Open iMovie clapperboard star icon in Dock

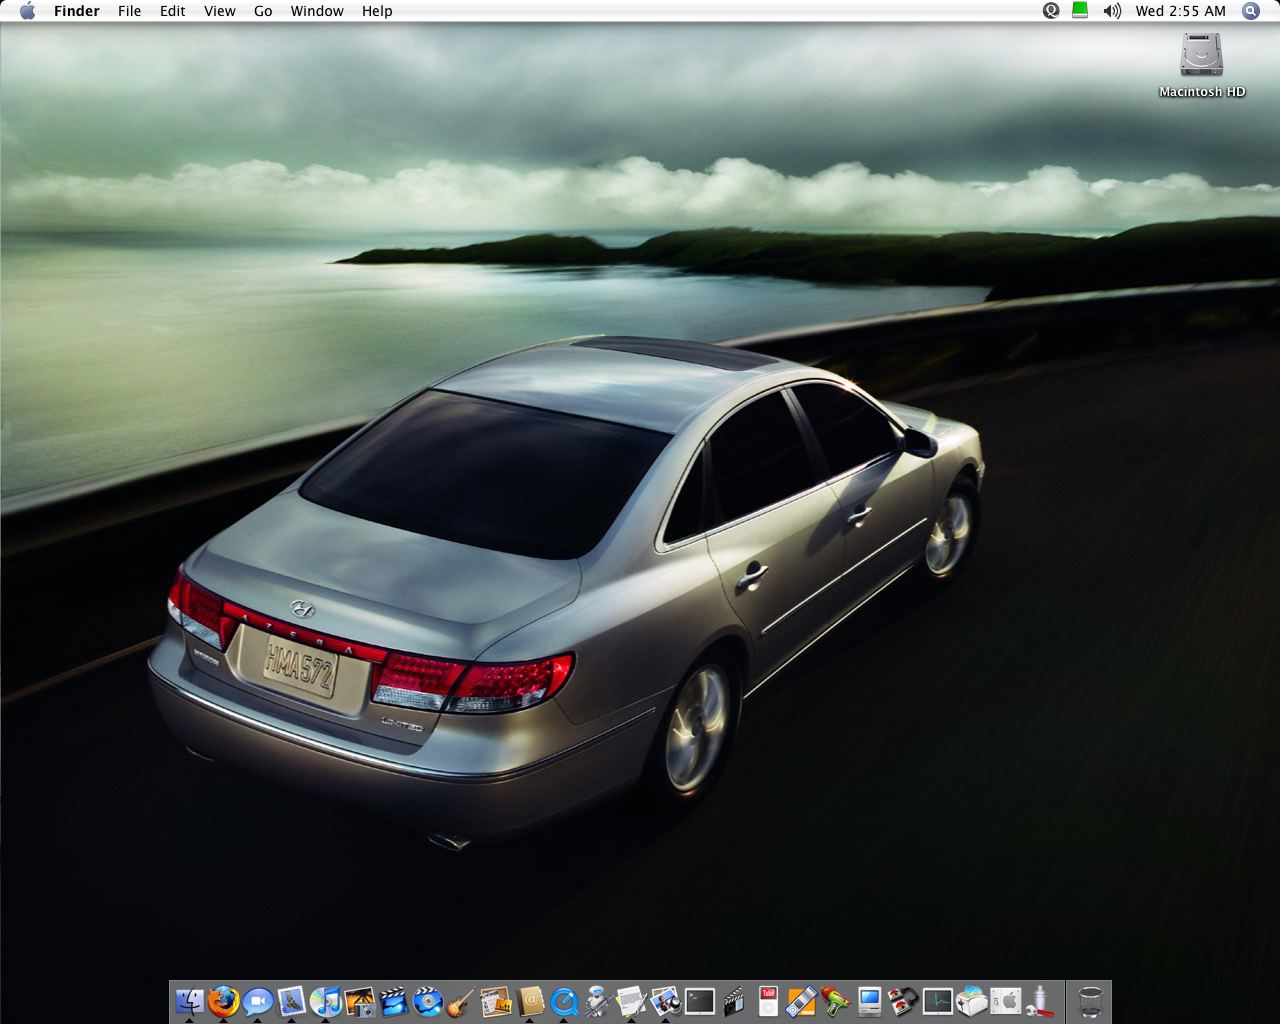pos(394,1000)
